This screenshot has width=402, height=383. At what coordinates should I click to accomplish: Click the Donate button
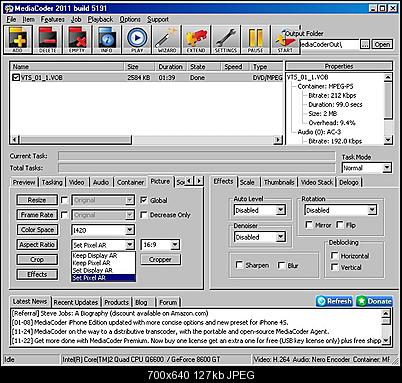[374, 301]
